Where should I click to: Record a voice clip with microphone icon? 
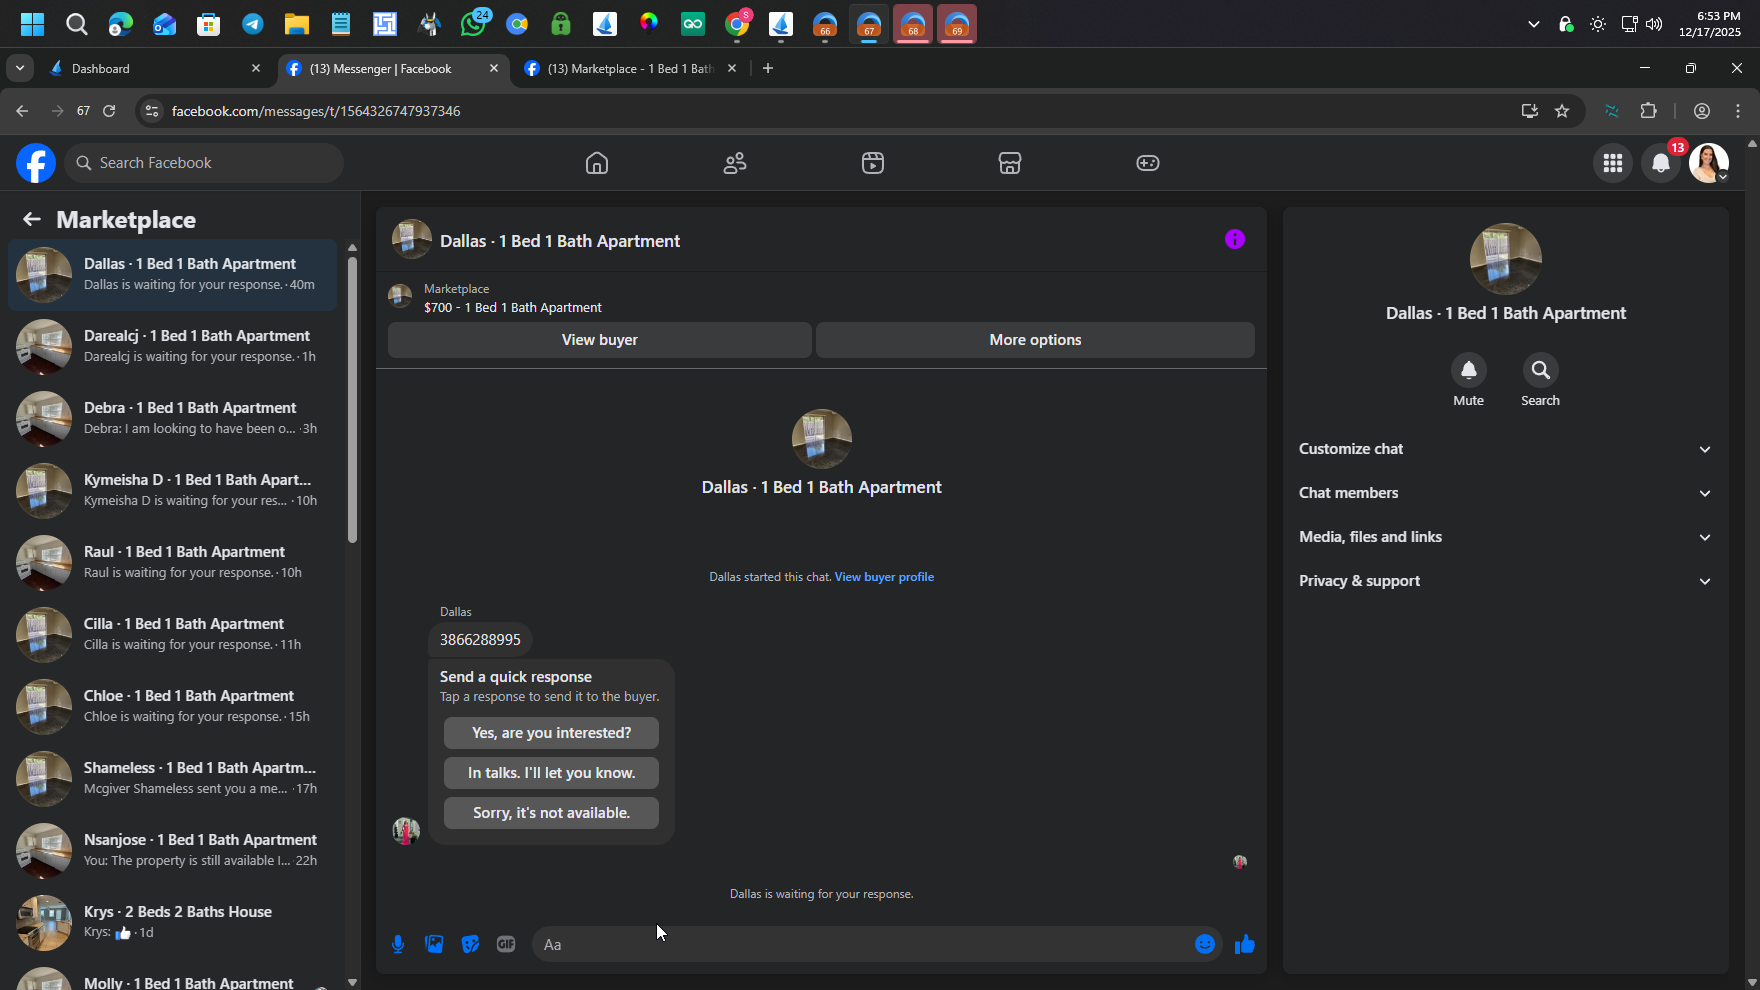pyautogui.click(x=398, y=944)
